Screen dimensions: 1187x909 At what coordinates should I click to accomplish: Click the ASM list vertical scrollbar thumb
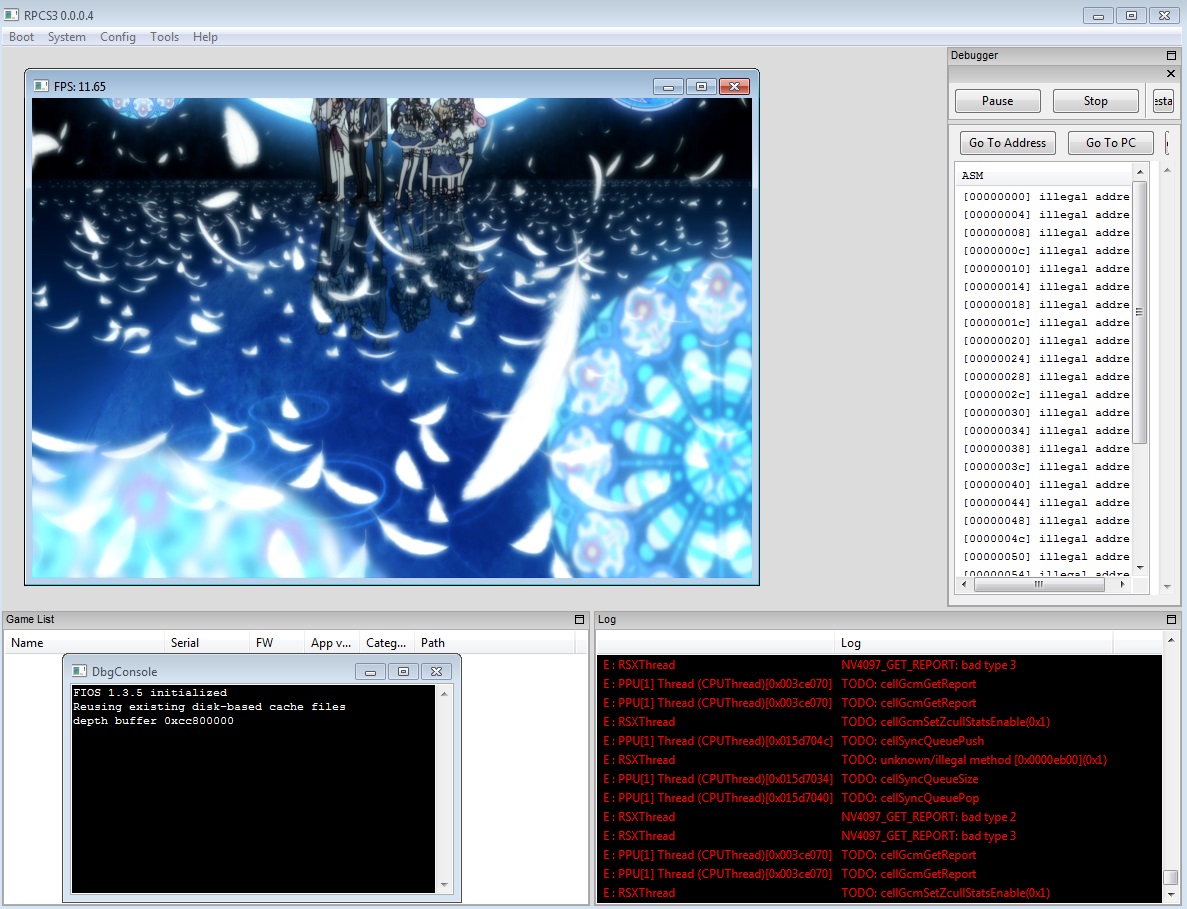pyautogui.click(x=1140, y=312)
